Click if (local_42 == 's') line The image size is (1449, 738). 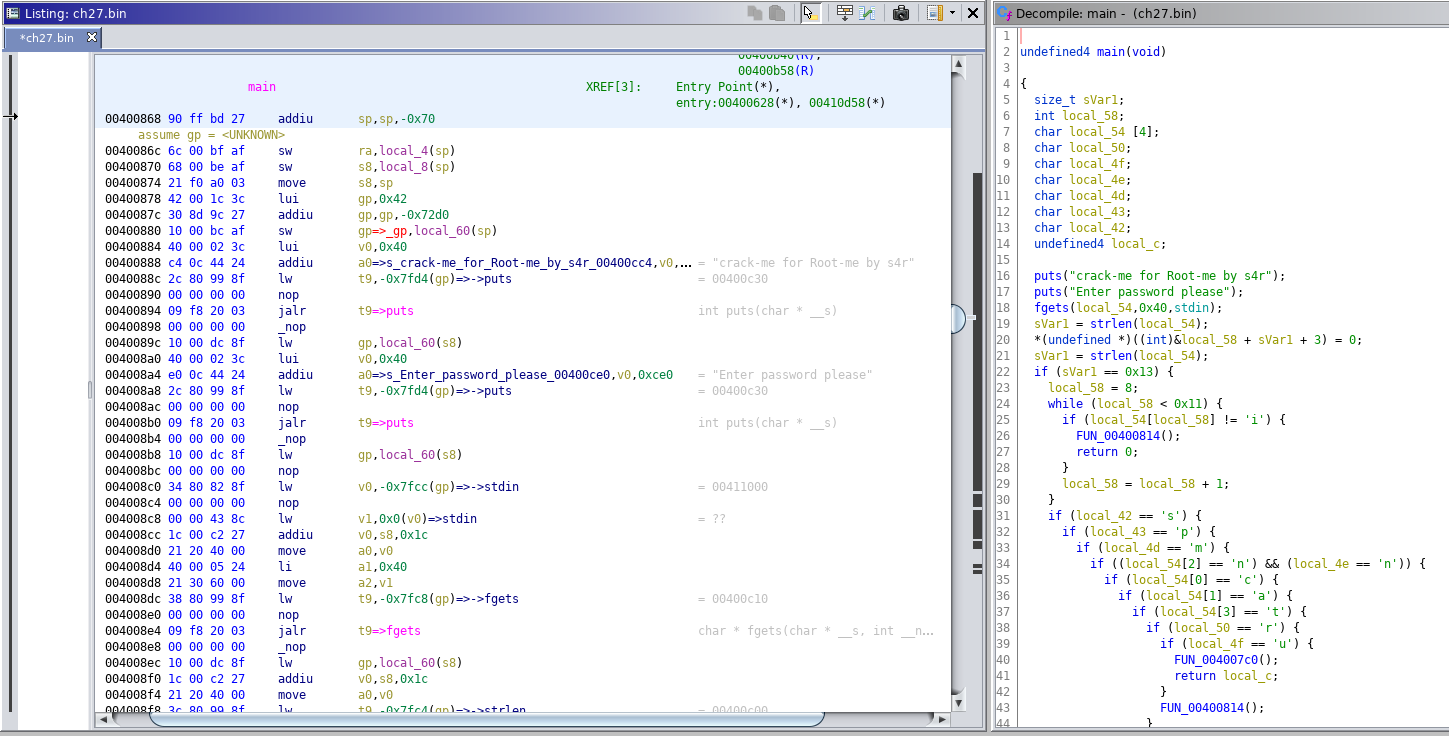[x=1125, y=516]
